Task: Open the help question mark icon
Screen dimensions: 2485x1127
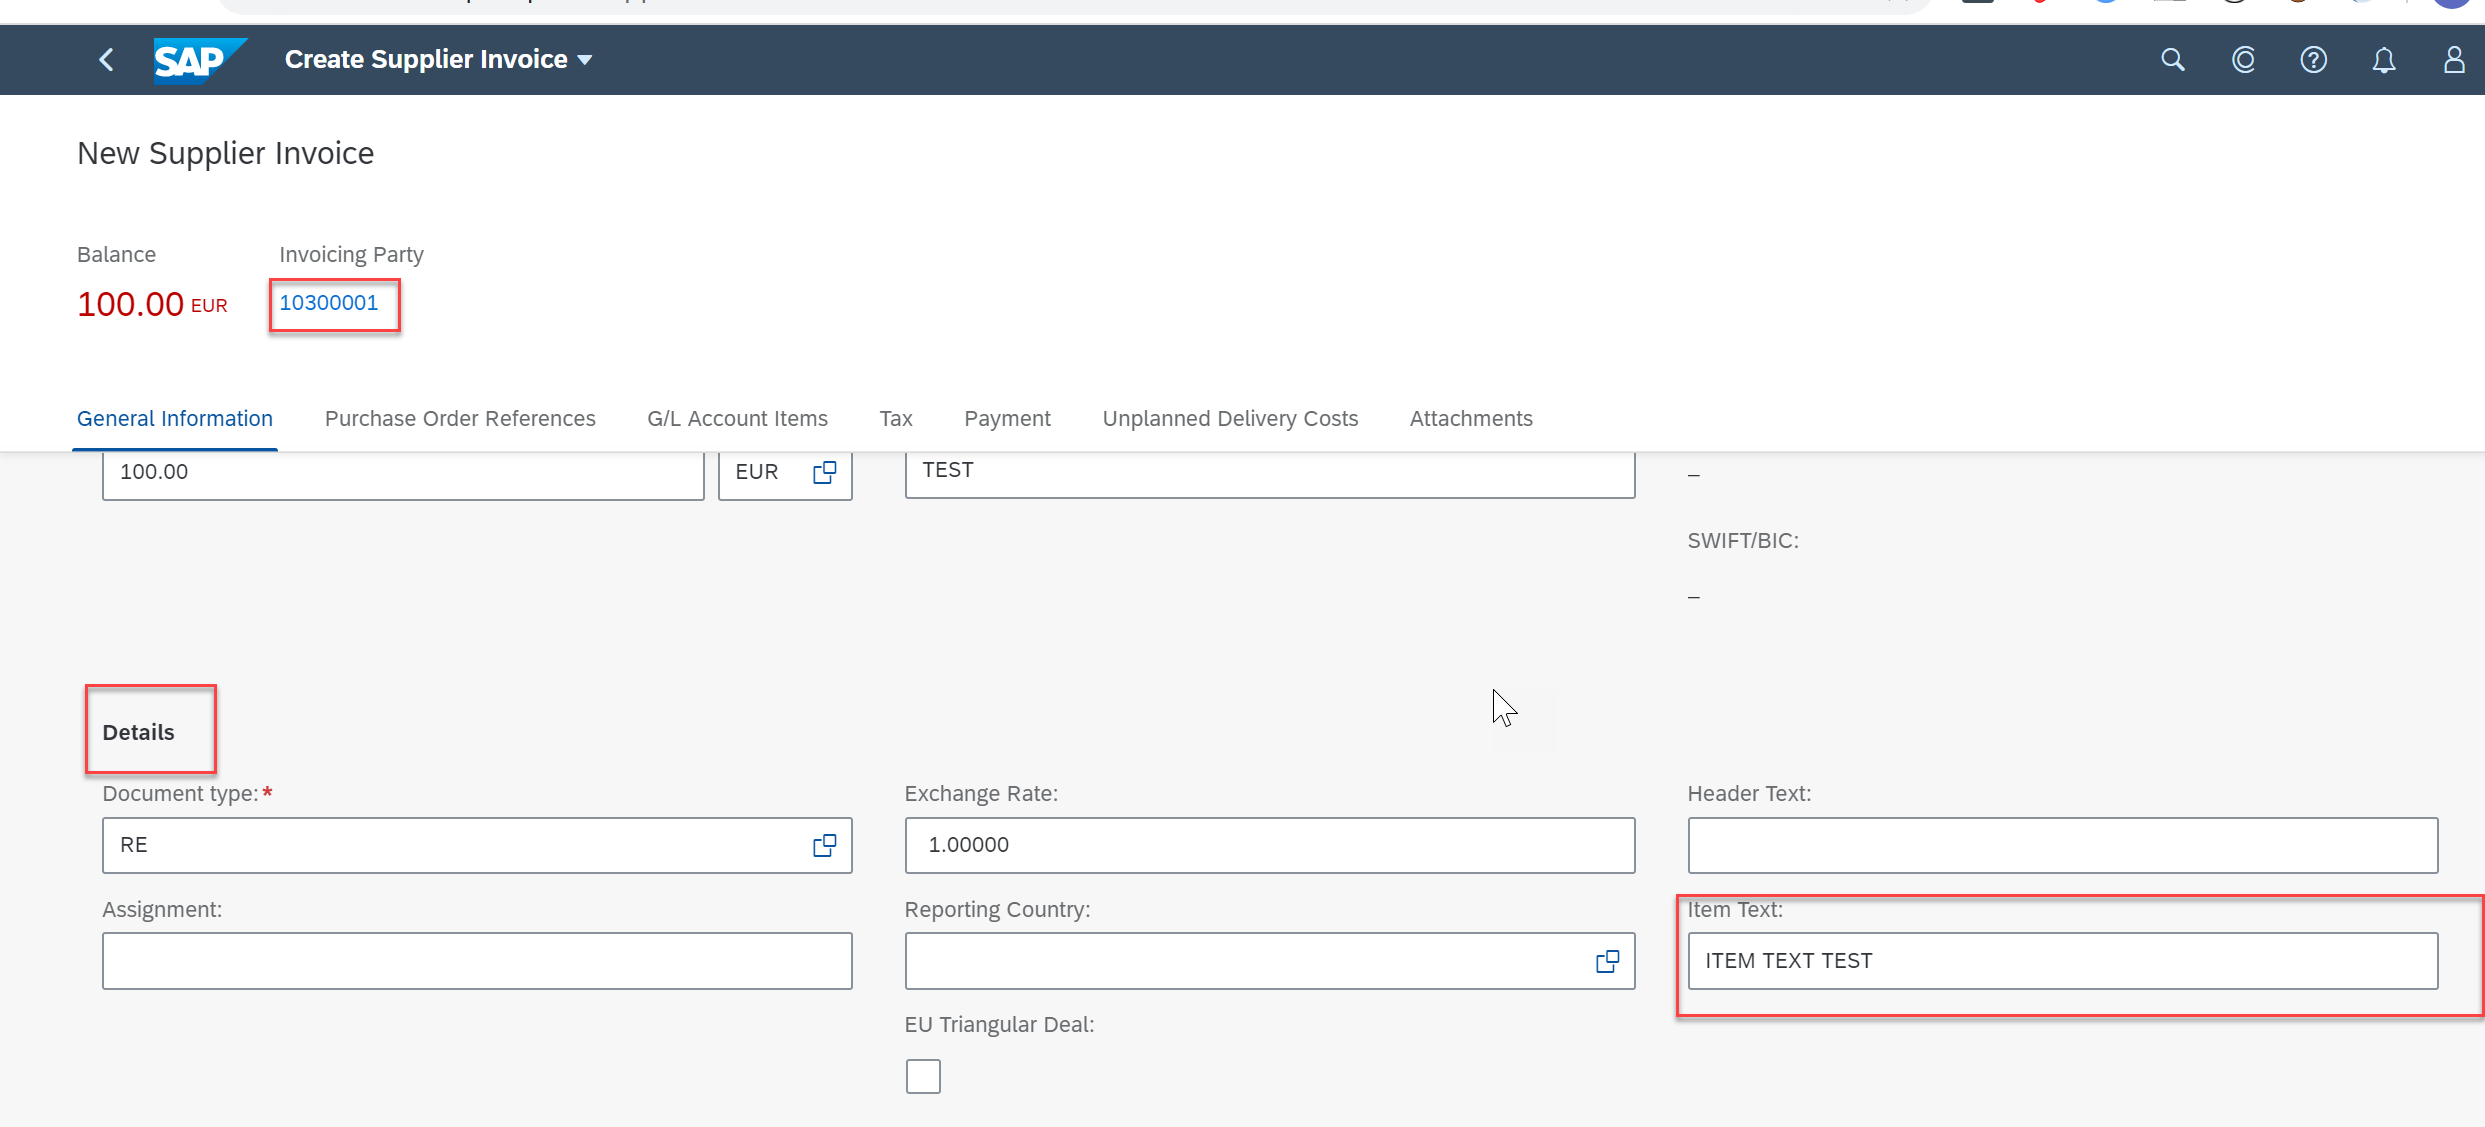Action: (x=2313, y=60)
